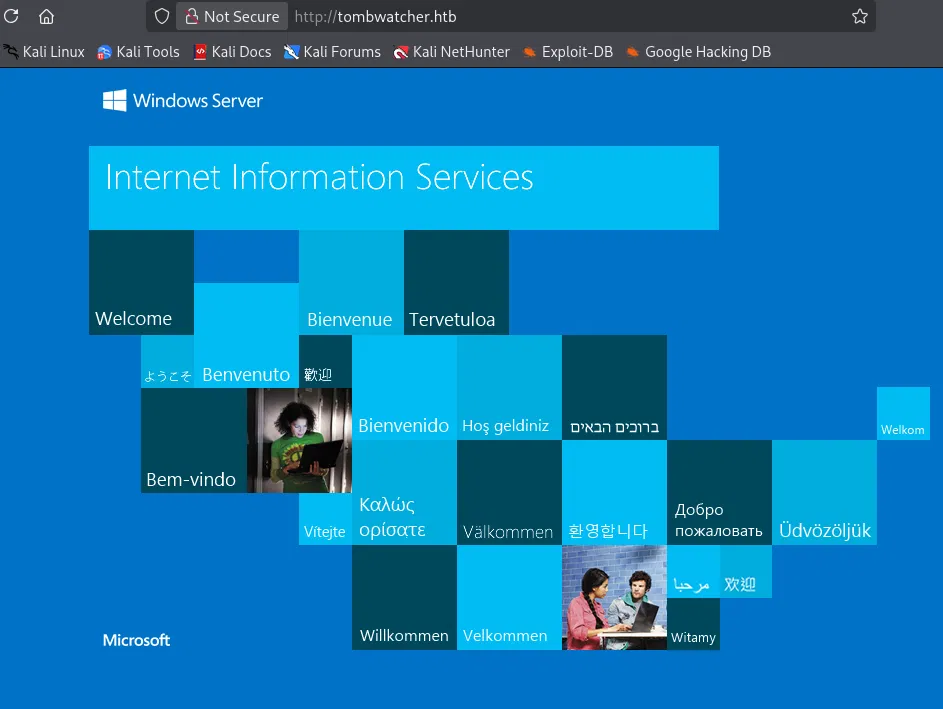This screenshot has width=943, height=709.
Task: Click the Tervetuloa tile
Action: tap(456, 282)
